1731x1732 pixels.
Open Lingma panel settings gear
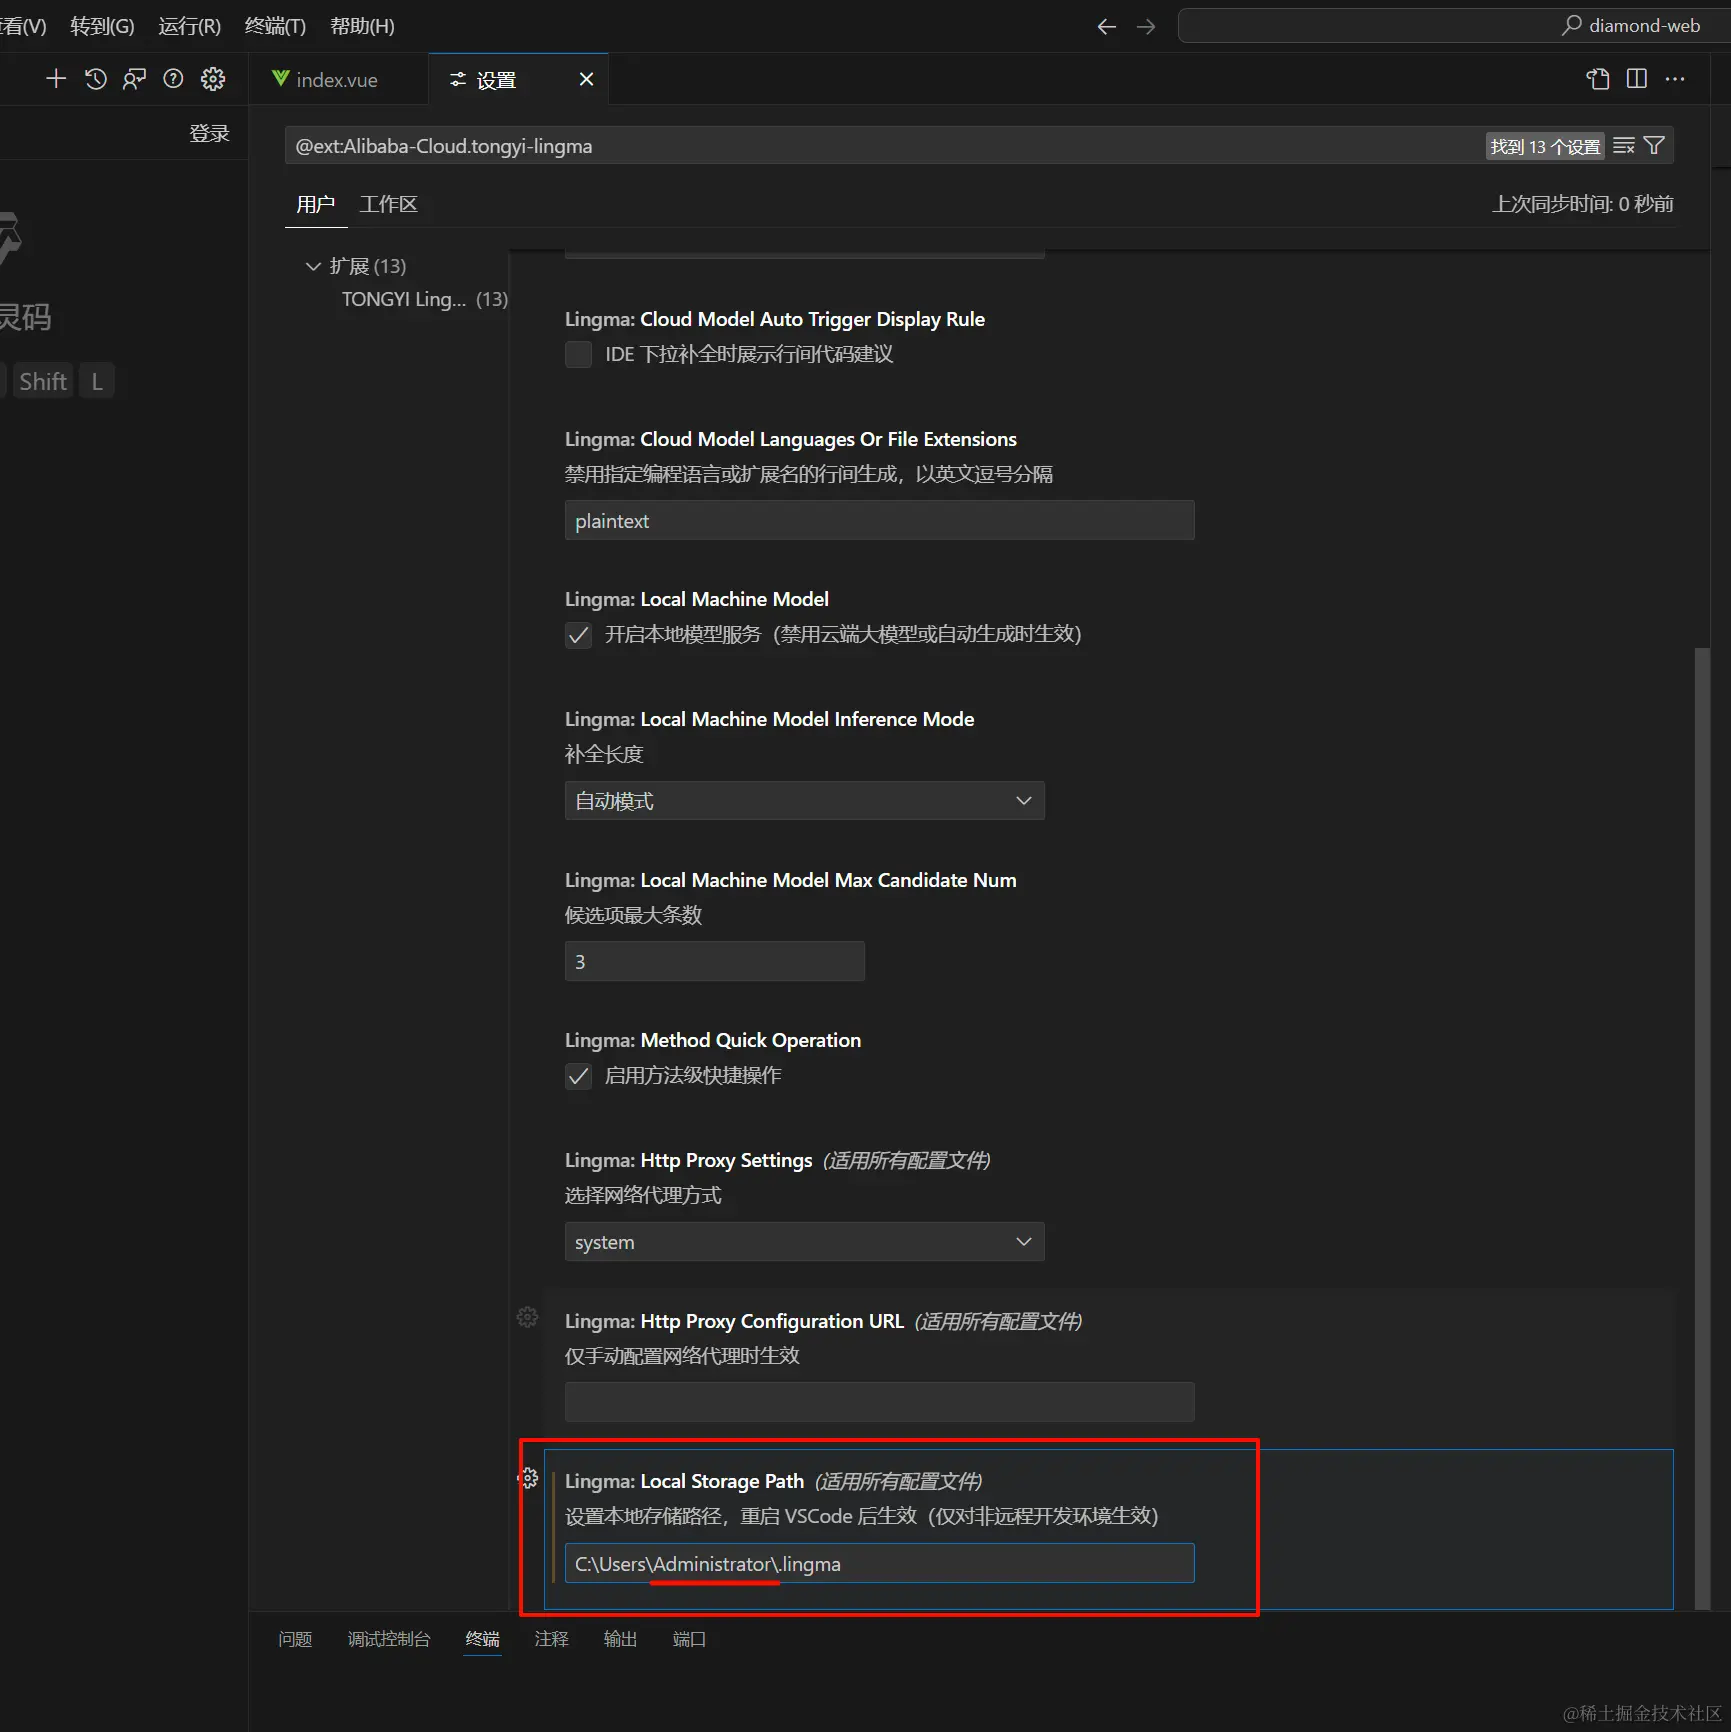[x=213, y=79]
